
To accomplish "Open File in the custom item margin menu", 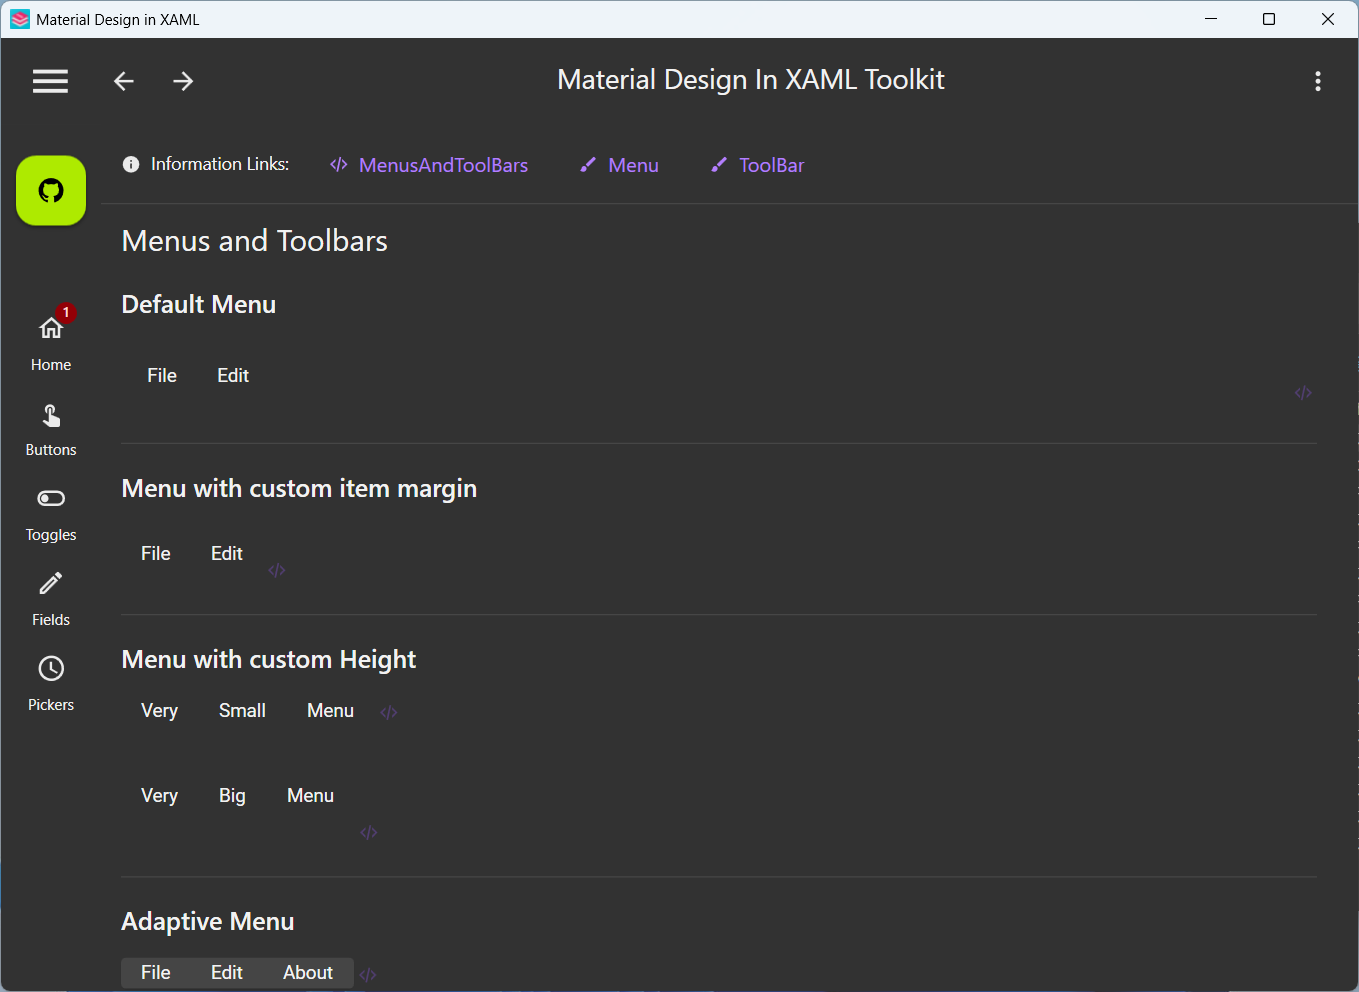I will point(156,554).
